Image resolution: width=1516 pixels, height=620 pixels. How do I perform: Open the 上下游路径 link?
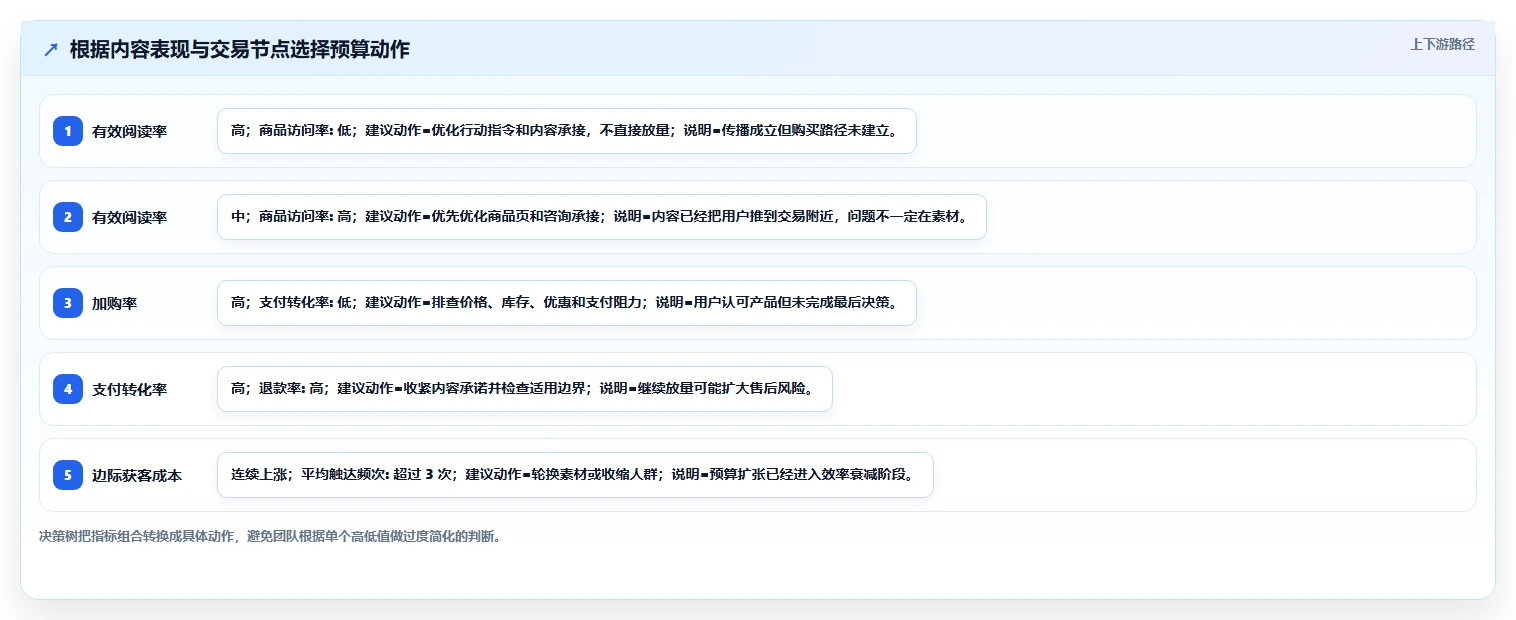pos(1442,44)
